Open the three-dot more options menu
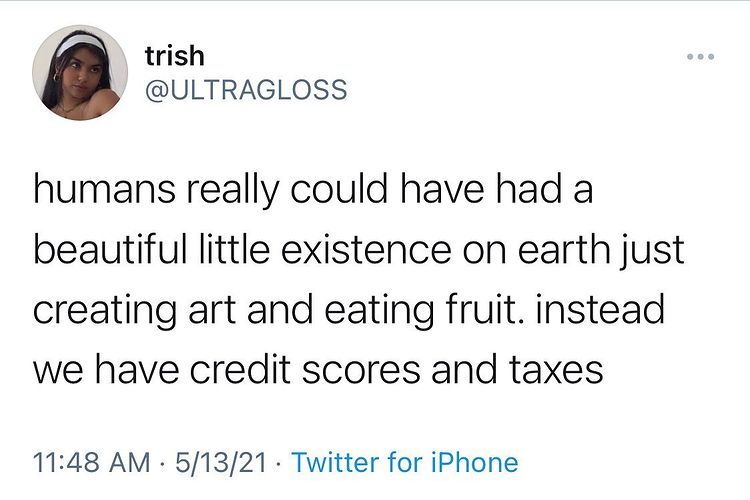This screenshot has width=750, height=500. (701, 57)
